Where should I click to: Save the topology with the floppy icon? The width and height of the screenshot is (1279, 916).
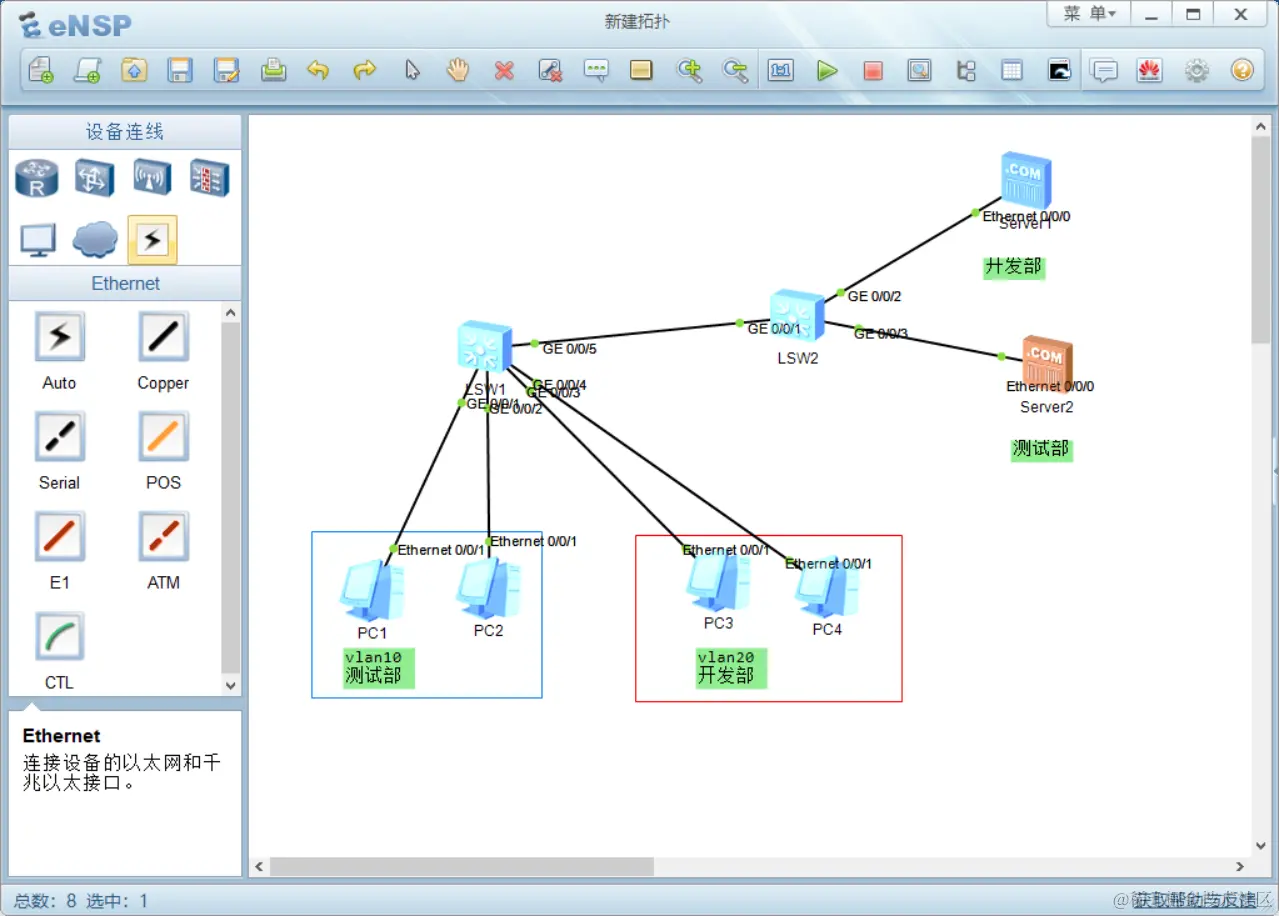180,70
